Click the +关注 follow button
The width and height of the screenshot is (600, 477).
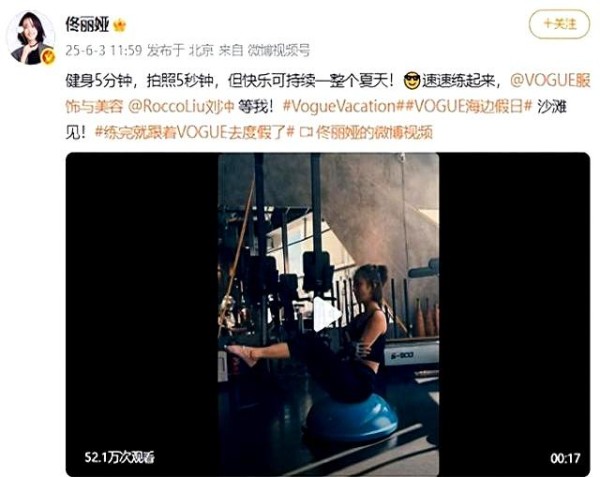point(559,24)
